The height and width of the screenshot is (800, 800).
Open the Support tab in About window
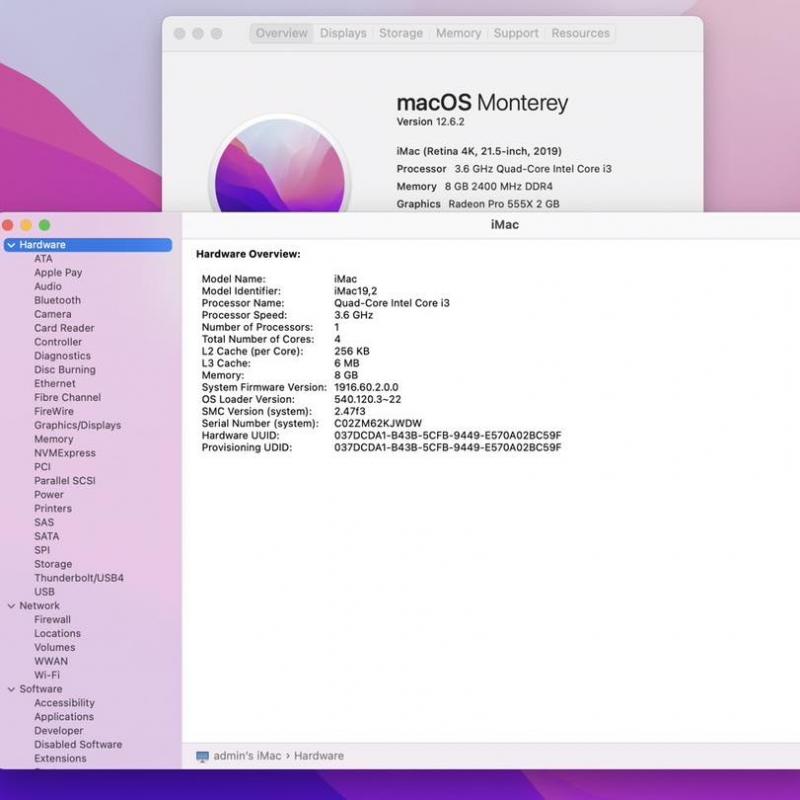516,33
